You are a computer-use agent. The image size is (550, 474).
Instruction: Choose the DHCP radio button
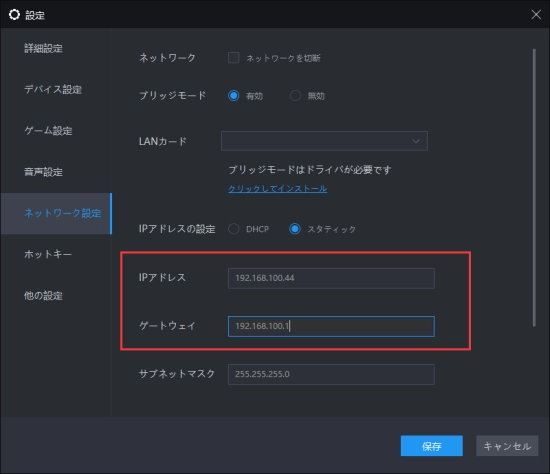click(234, 229)
